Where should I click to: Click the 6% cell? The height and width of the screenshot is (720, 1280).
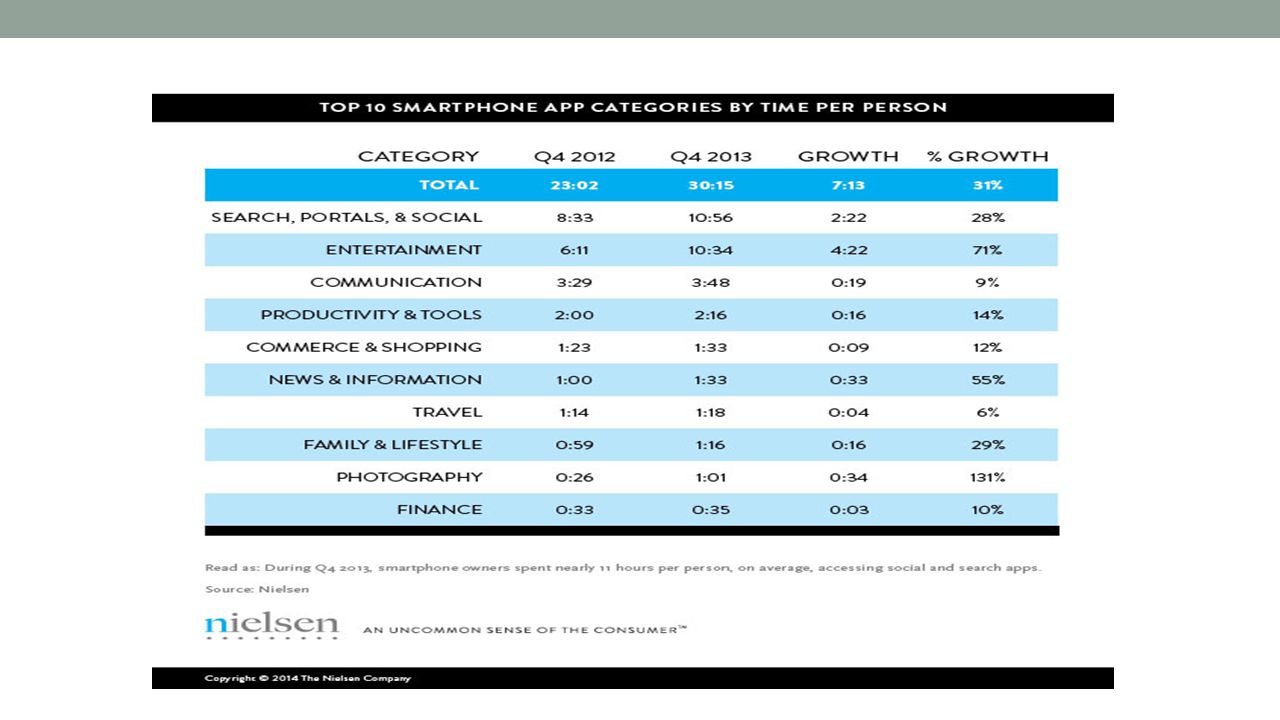tap(987, 412)
